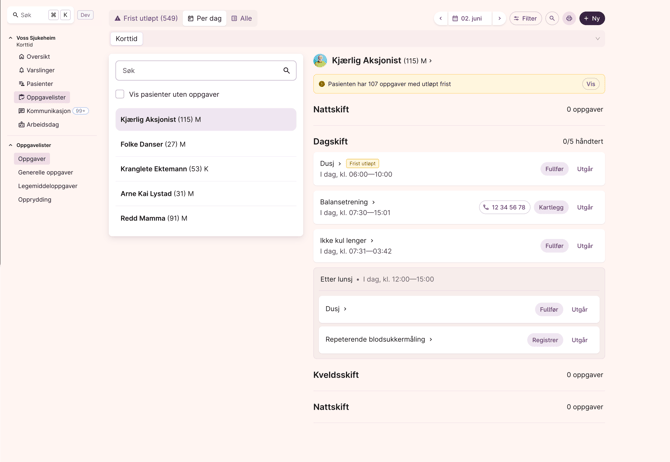This screenshot has height=462, width=670.
Task: Click the print icon button
Action: click(x=569, y=18)
